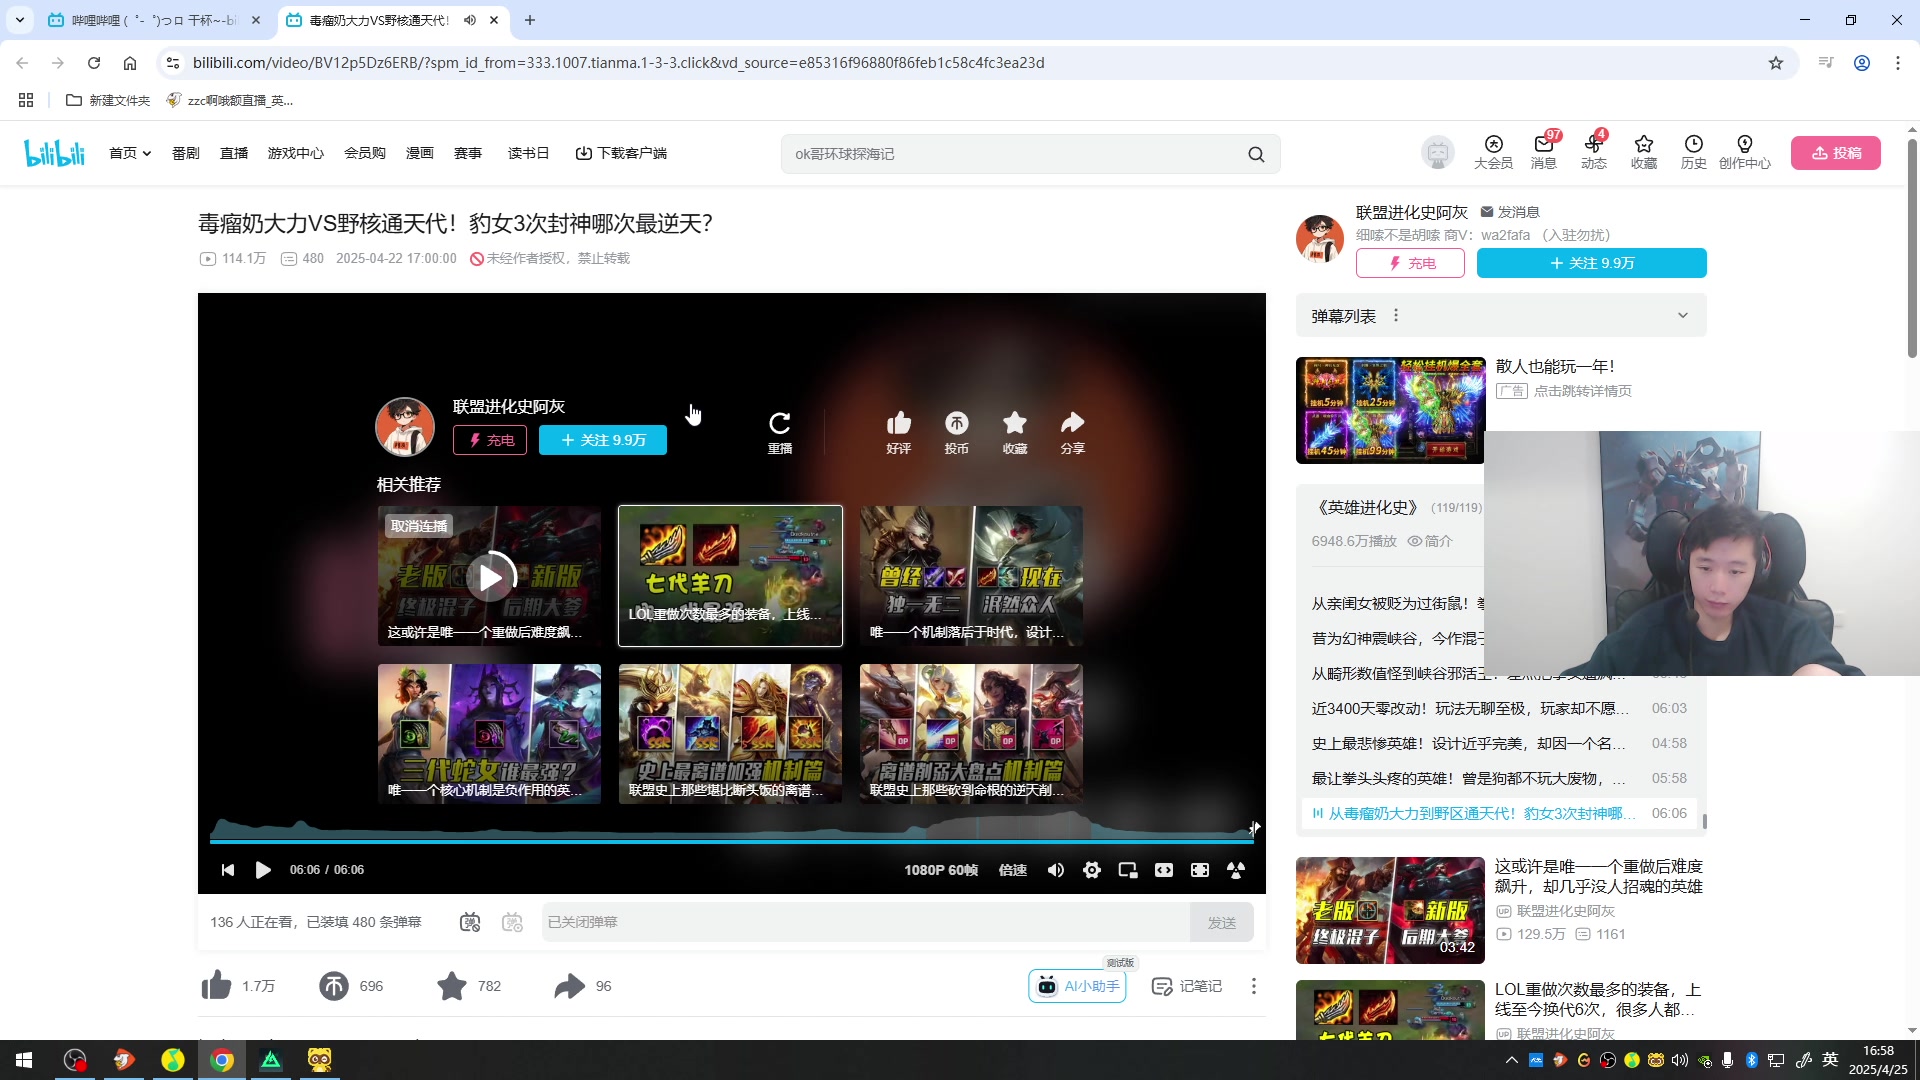Open new browser tab
The width and height of the screenshot is (1920, 1080).
point(530,20)
